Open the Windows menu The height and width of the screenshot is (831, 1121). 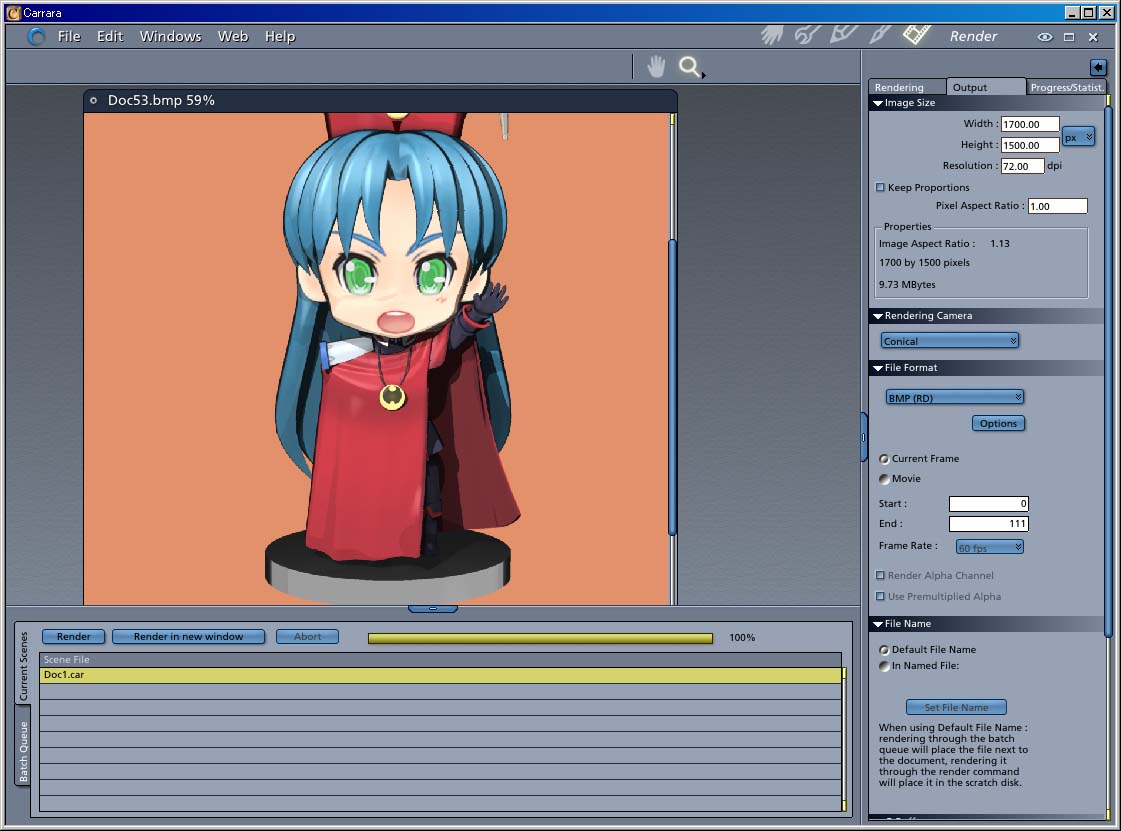click(170, 36)
